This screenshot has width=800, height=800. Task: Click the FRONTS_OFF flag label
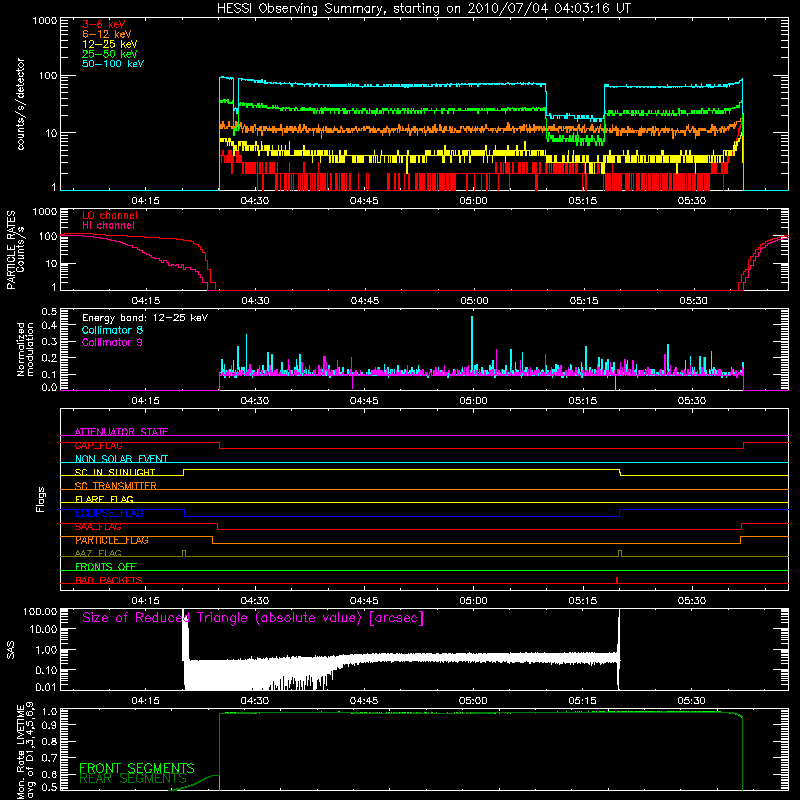(x=106, y=567)
